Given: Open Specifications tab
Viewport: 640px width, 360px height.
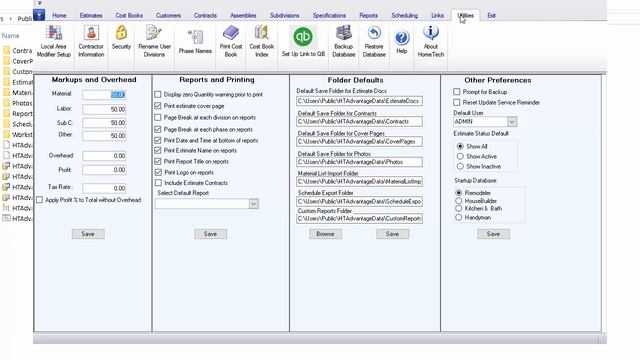Looking at the screenshot, I should (x=329, y=16).
